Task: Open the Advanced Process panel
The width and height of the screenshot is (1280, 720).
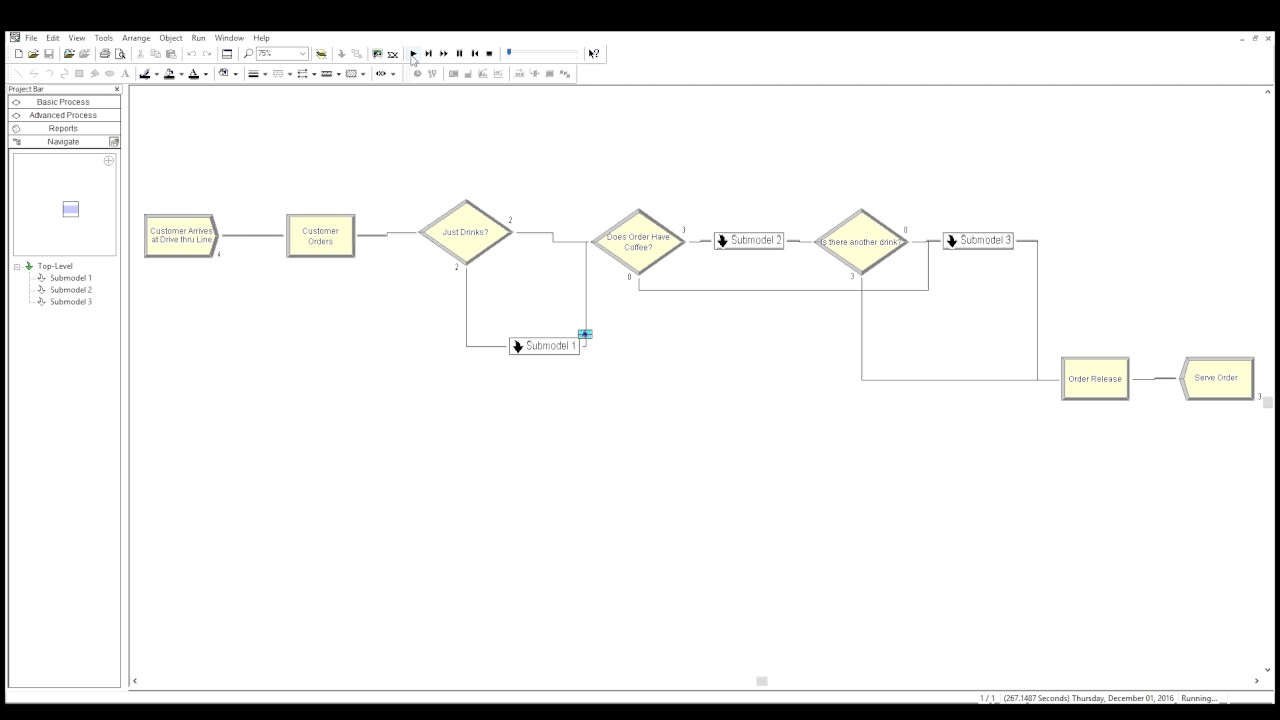Action: point(64,115)
